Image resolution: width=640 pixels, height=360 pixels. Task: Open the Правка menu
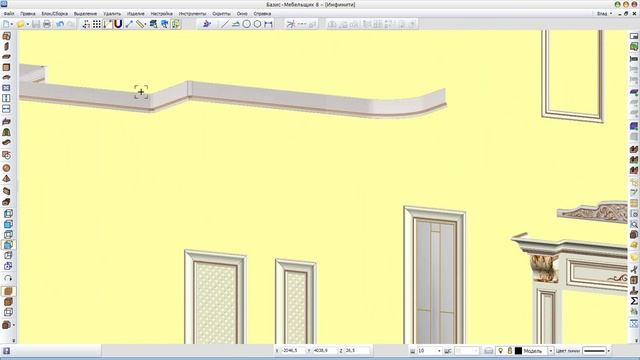click(28, 13)
